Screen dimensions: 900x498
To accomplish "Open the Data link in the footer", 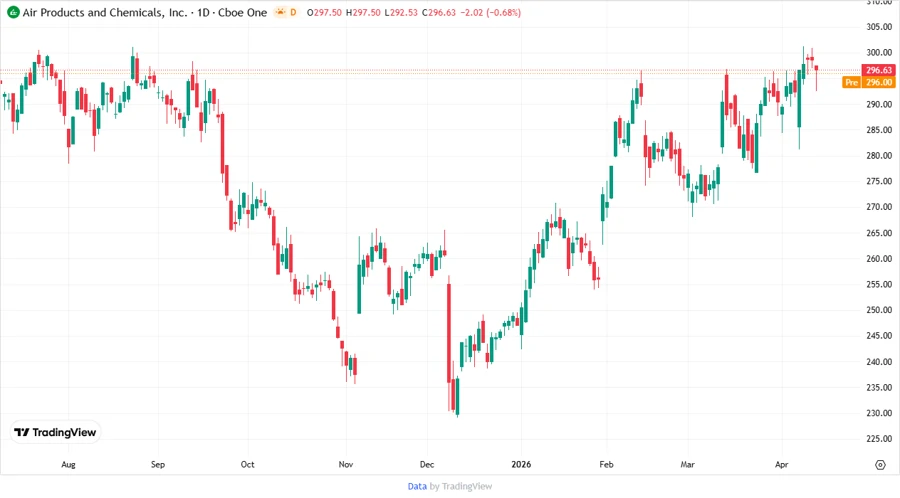I will coord(417,486).
